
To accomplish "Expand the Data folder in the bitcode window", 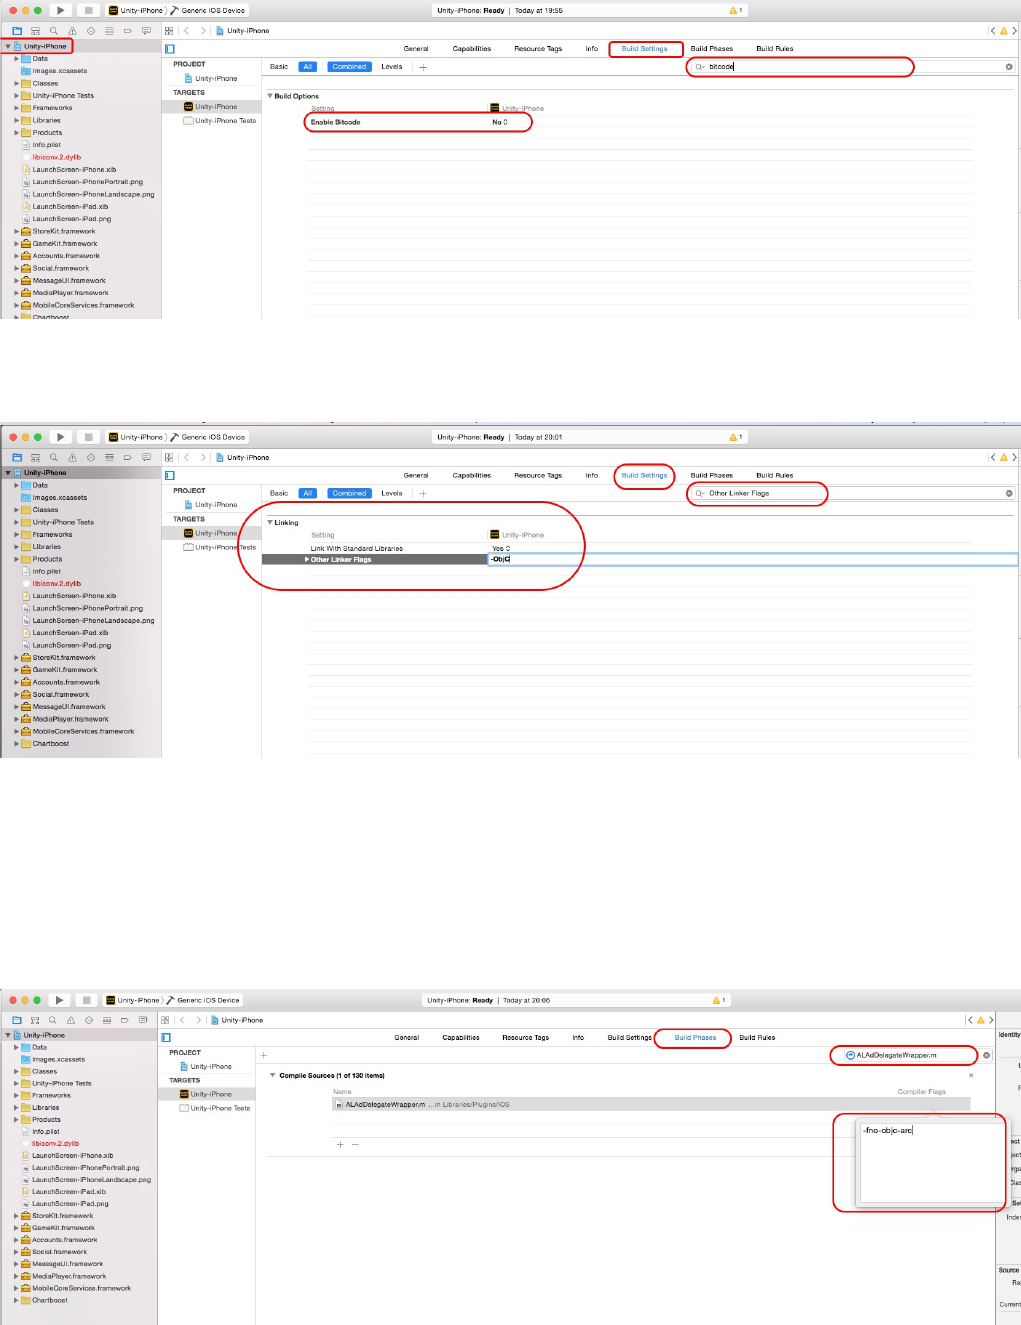I will [16, 59].
